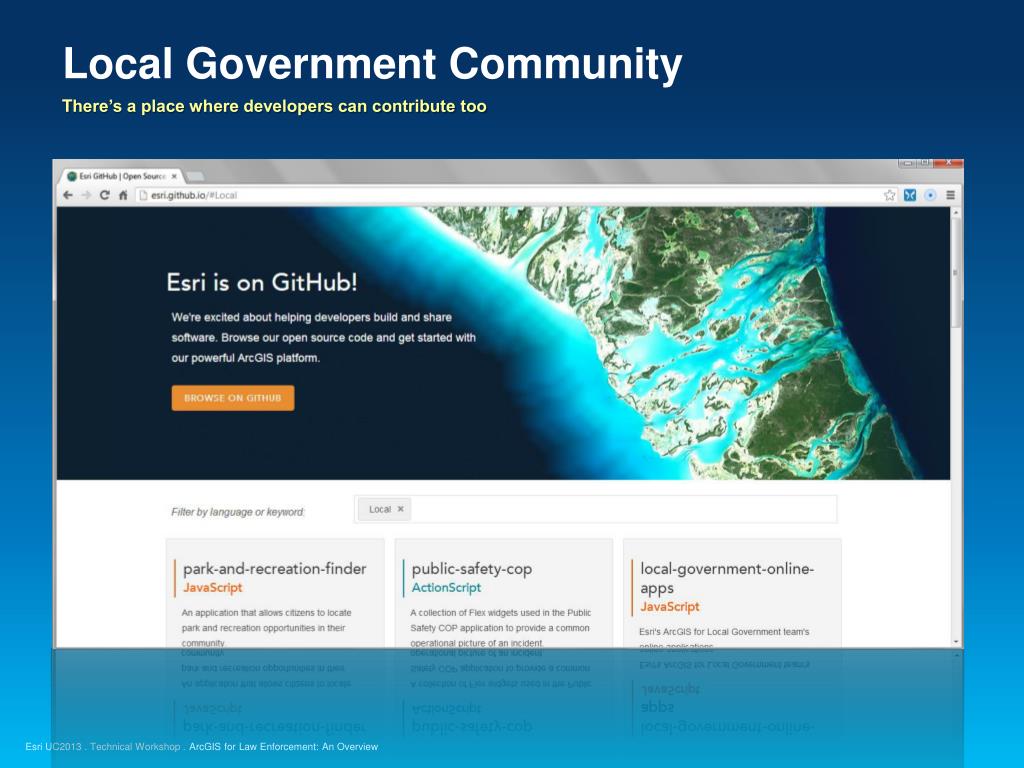Click the round blue extension icon
Viewport: 1024px width, 768px height.
coord(930,195)
